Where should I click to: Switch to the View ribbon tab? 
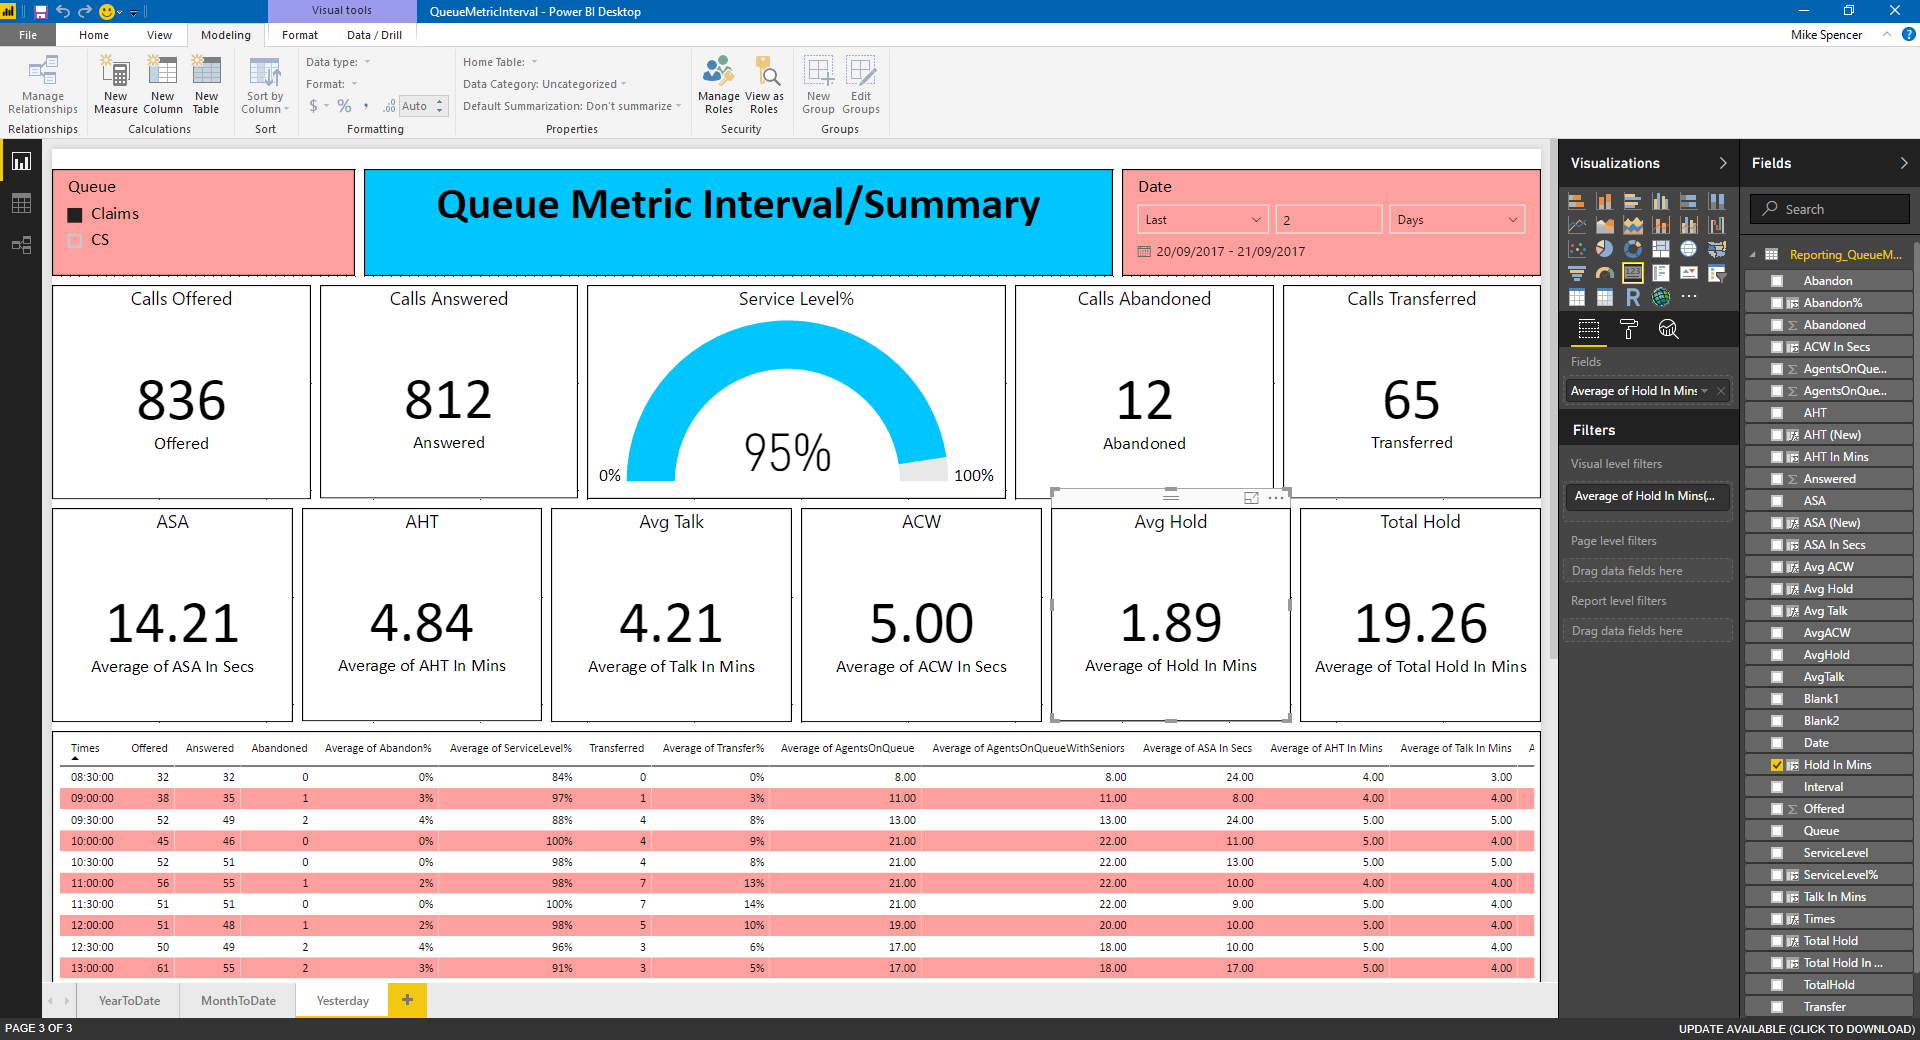[x=159, y=35]
